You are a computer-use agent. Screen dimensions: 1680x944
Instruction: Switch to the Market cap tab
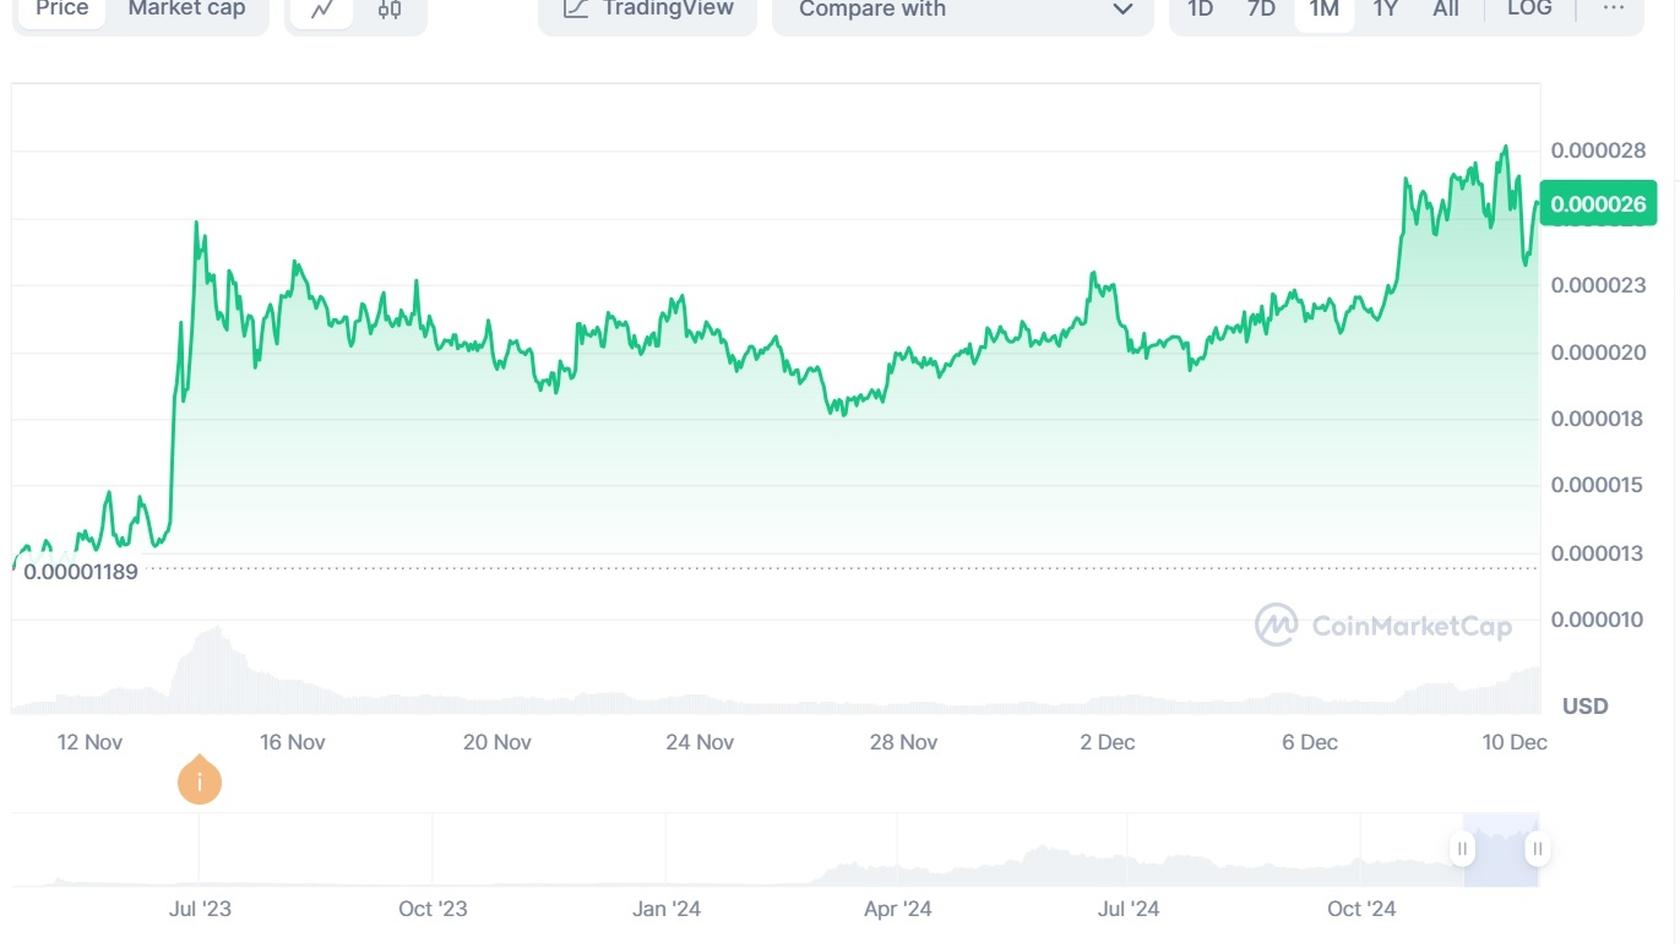[x=186, y=9]
